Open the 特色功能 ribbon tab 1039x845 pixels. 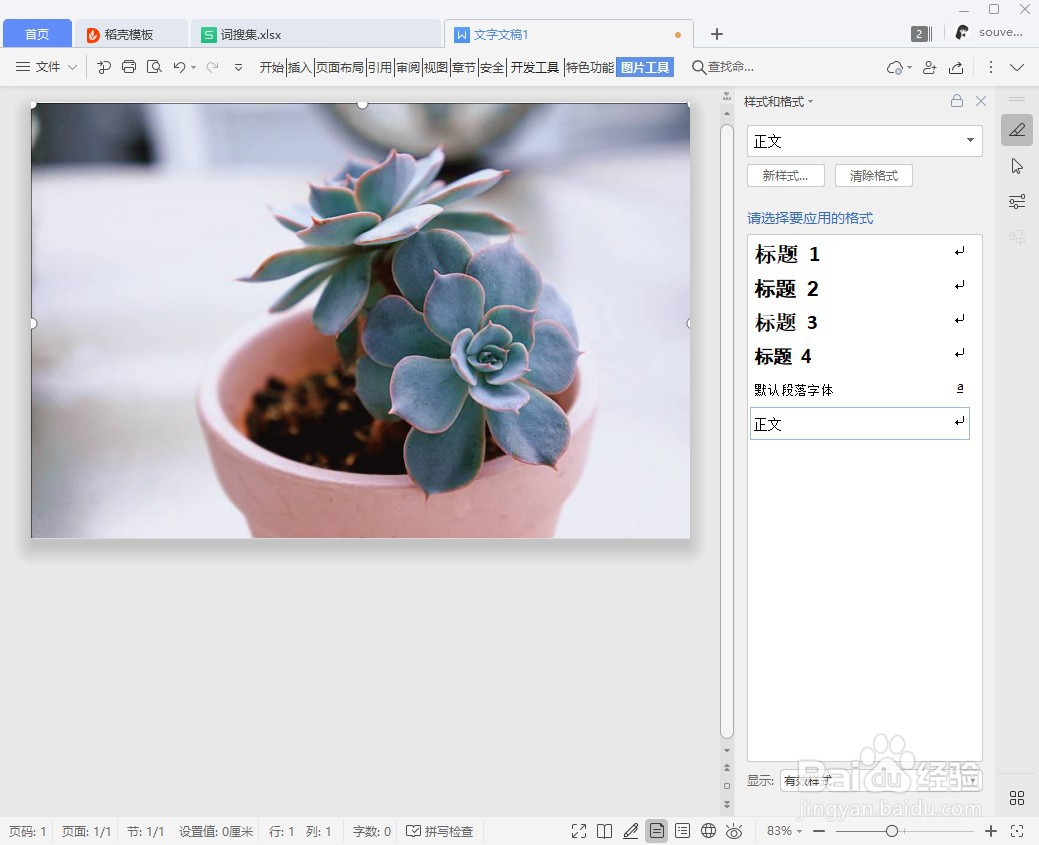click(589, 67)
